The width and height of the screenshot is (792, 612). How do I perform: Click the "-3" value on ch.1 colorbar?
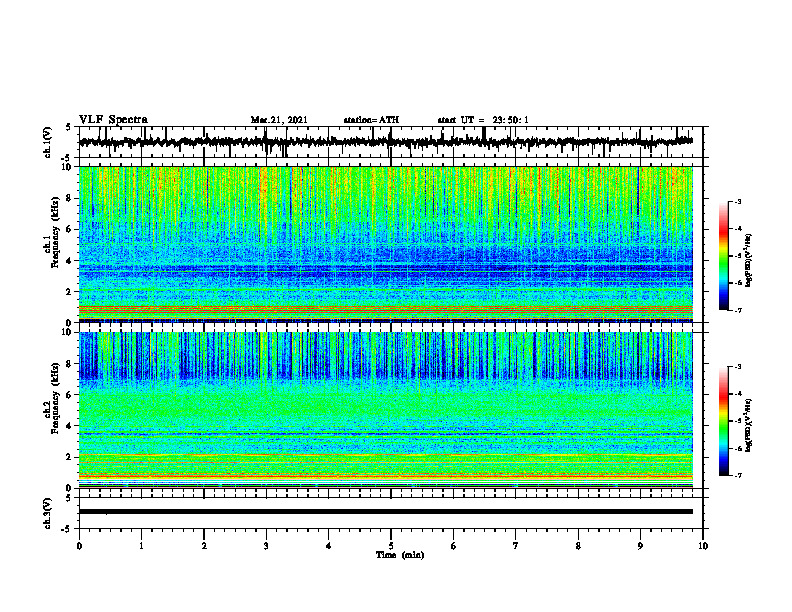pyautogui.click(x=738, y=202)
